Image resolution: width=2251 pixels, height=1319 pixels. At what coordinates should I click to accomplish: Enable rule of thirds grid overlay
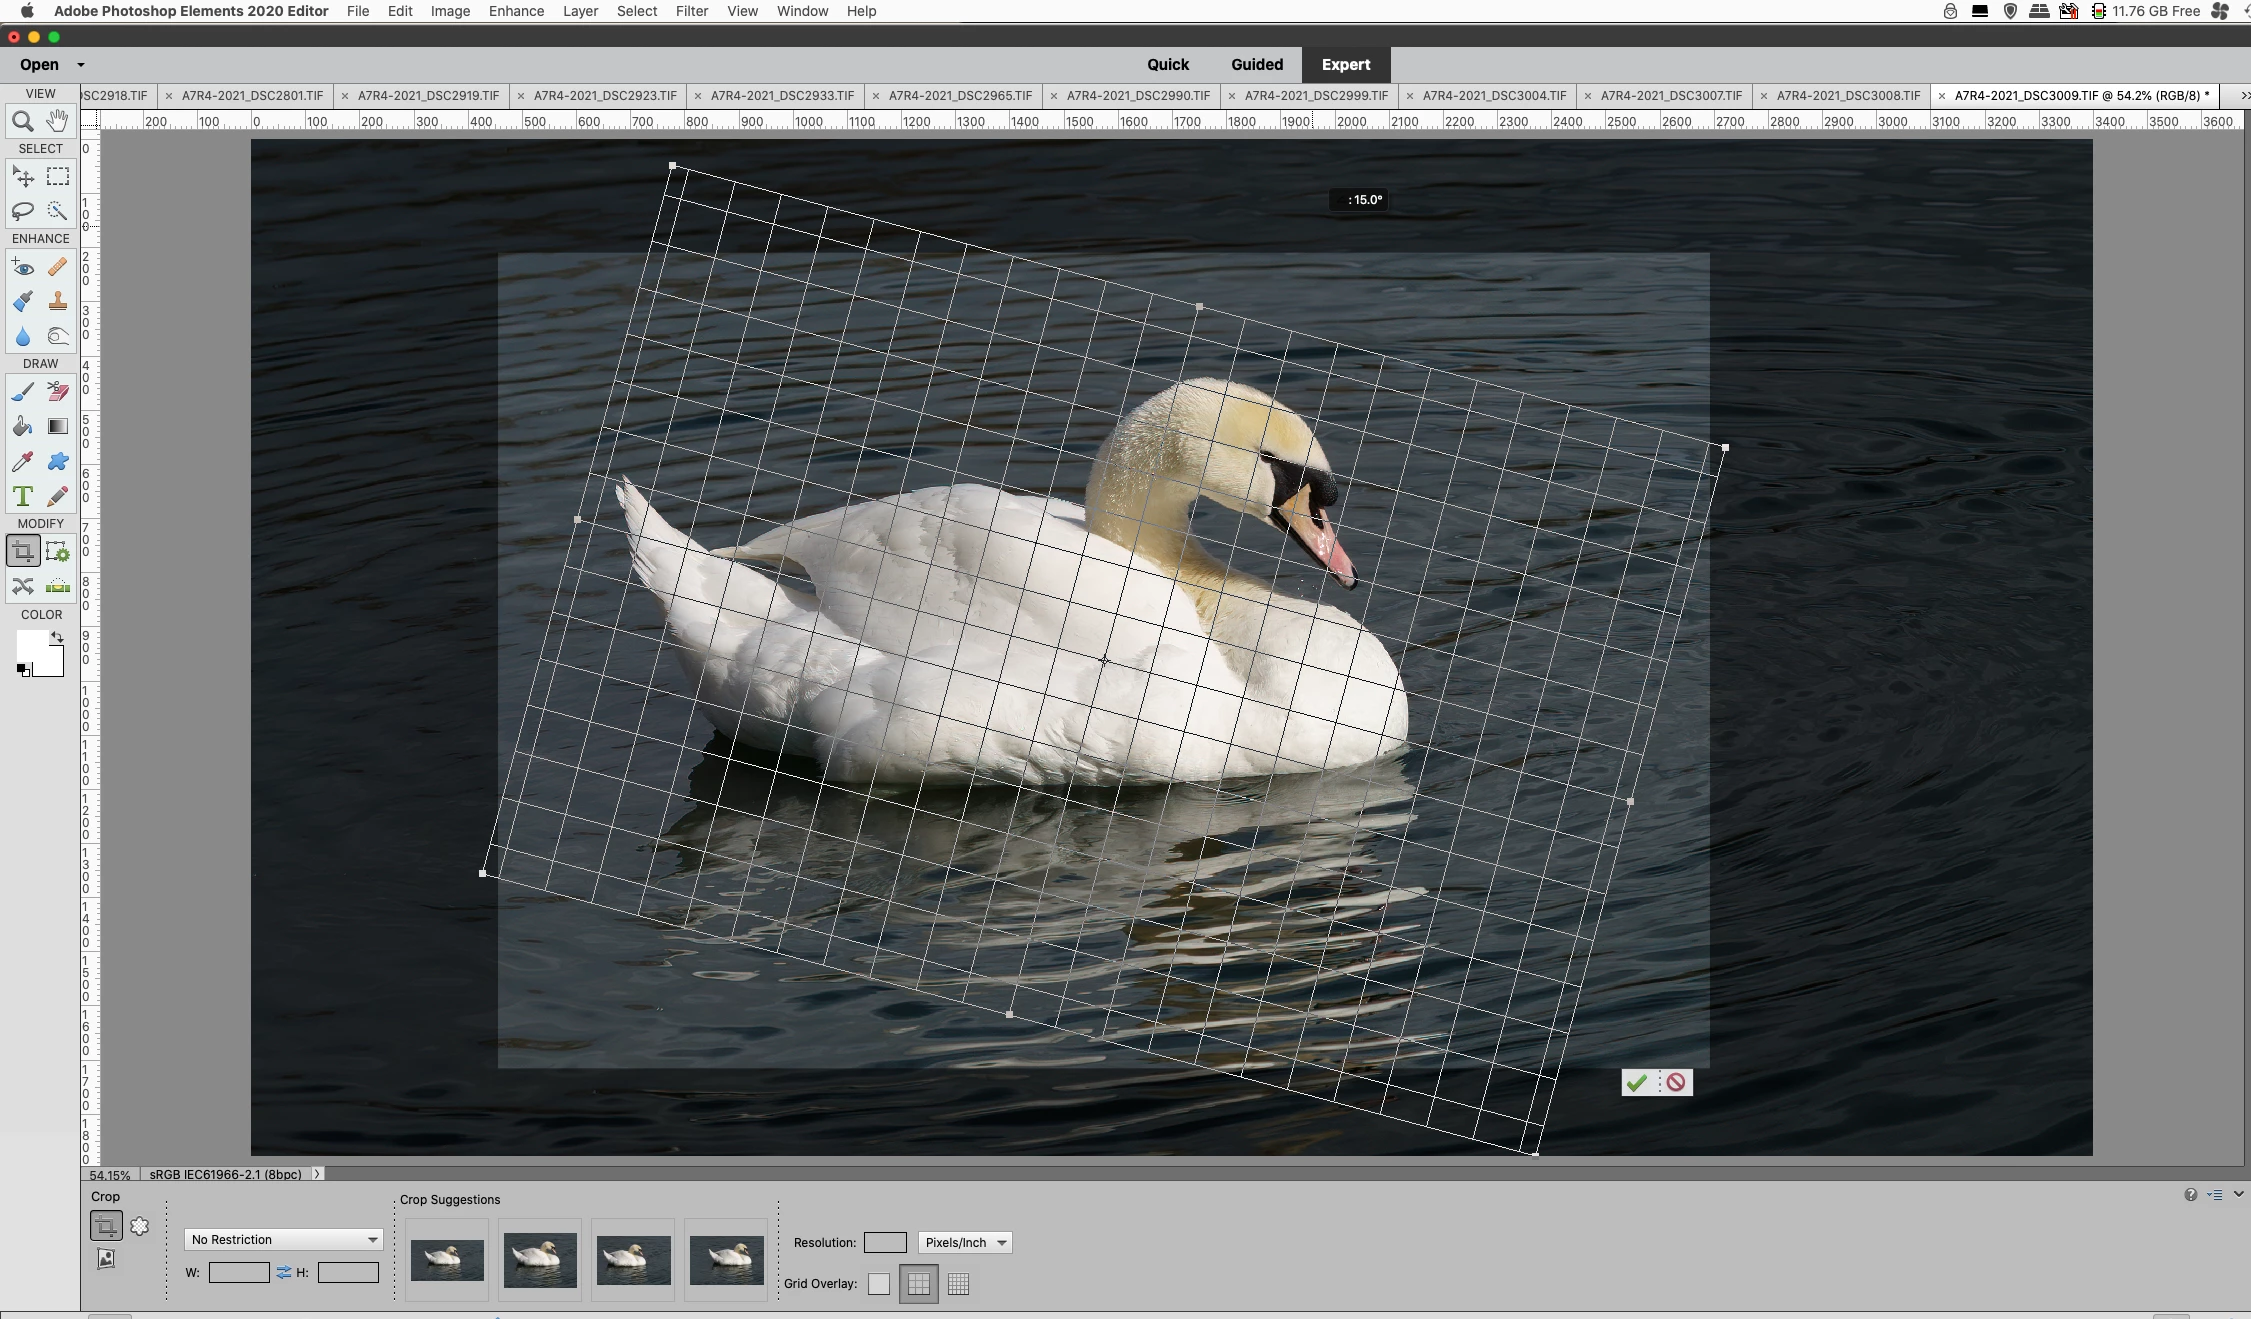pos(918,1284)
